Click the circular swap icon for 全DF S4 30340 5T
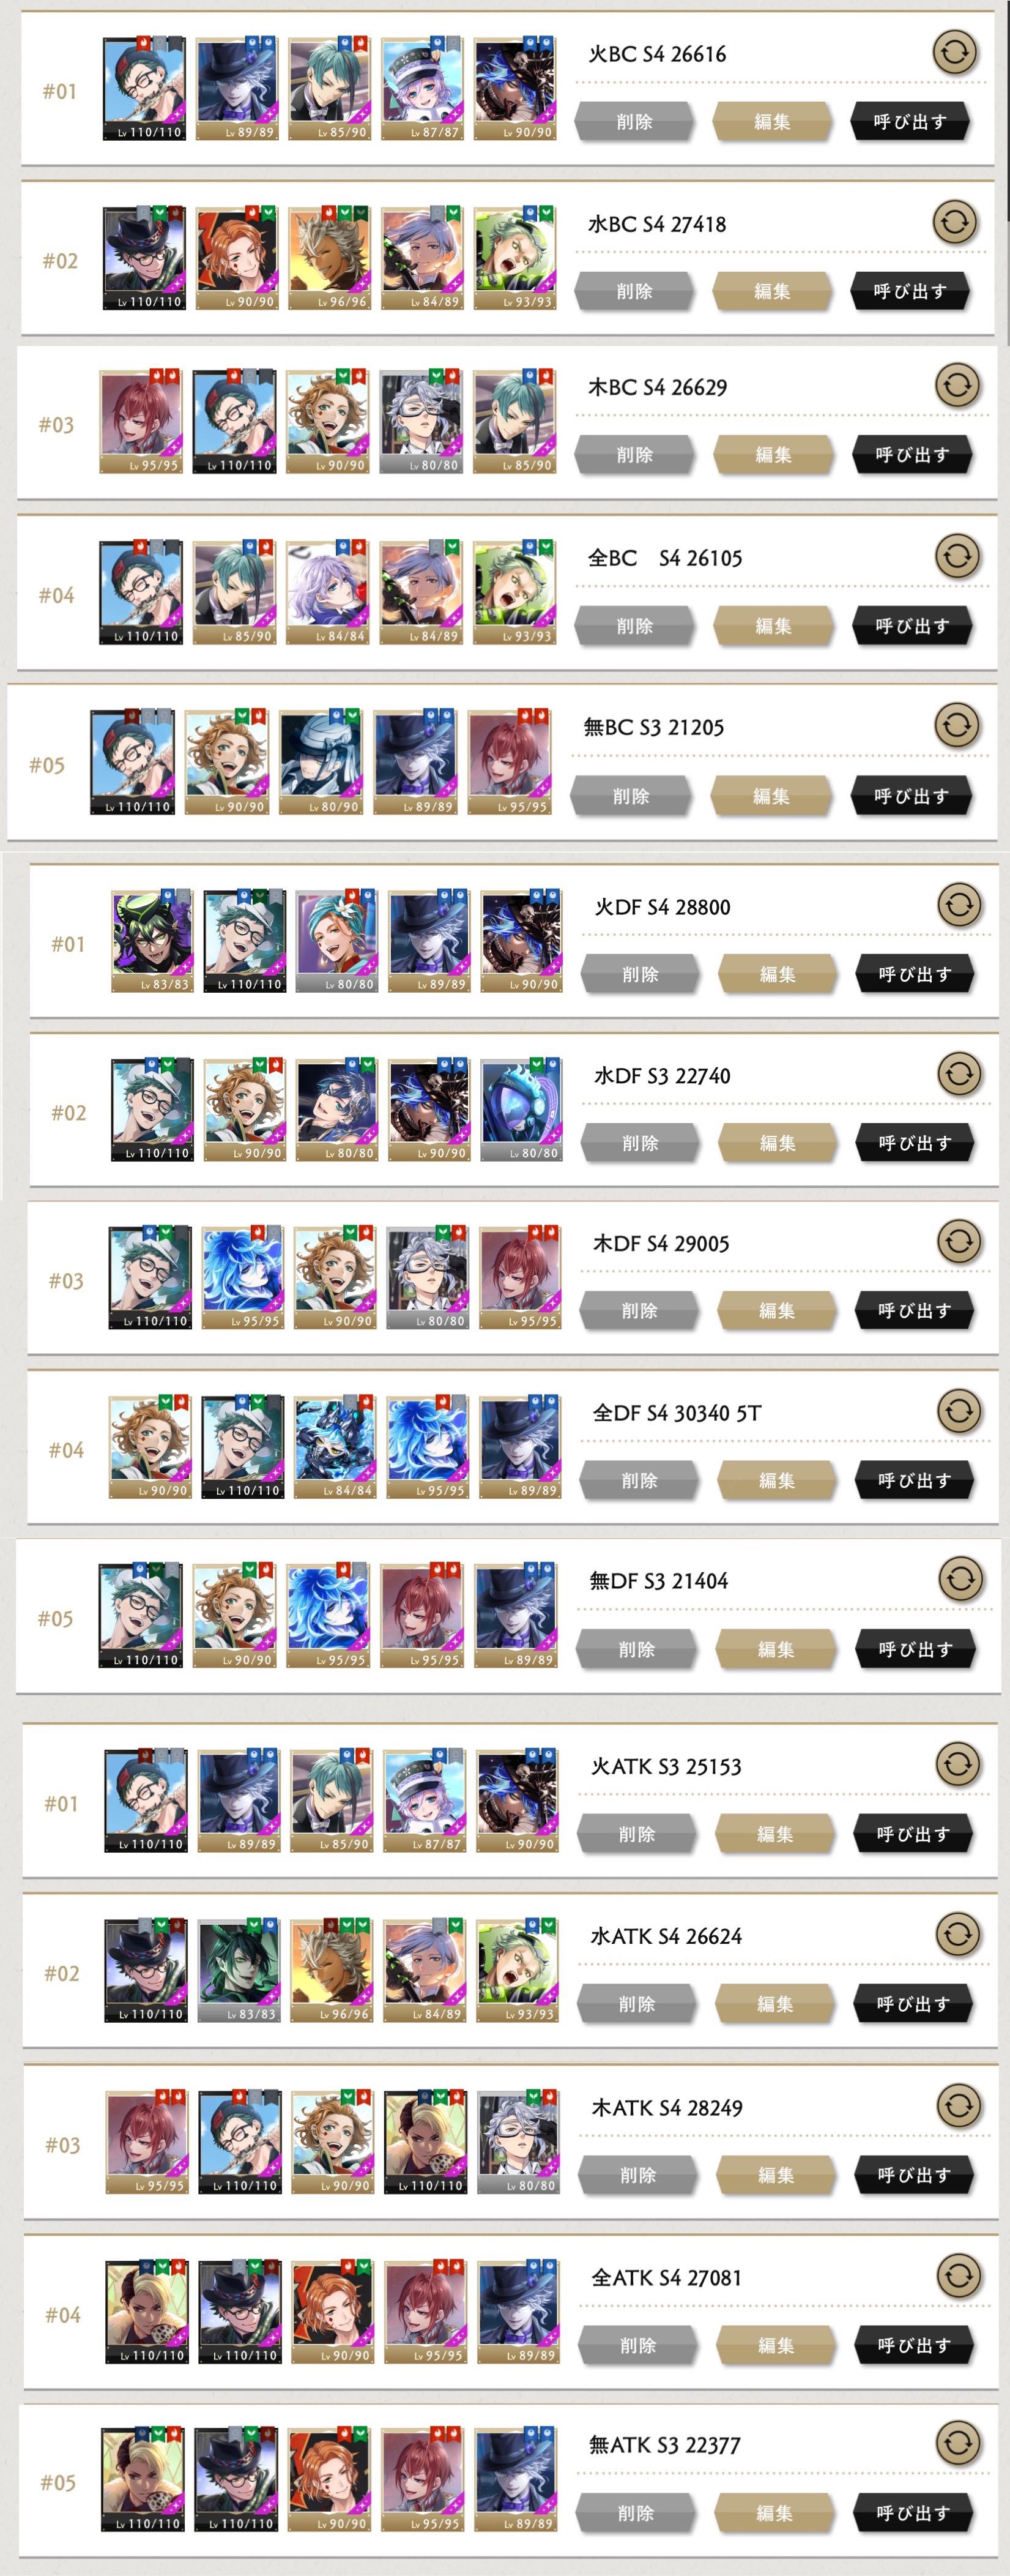Viewport: 1010px width, 2576px height. pyautogui.click(x=959, y=1411)
